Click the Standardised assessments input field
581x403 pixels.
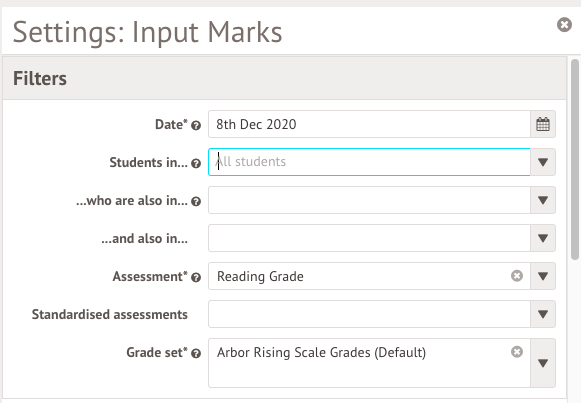pyautogui.click(x=369, y=314)
